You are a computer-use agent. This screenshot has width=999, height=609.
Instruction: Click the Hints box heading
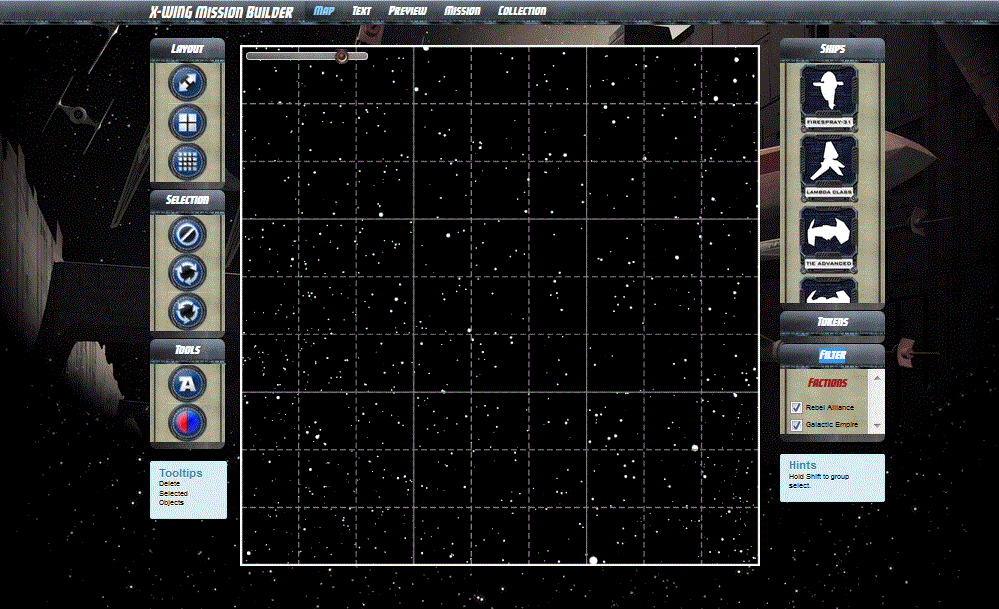(803, 465)
